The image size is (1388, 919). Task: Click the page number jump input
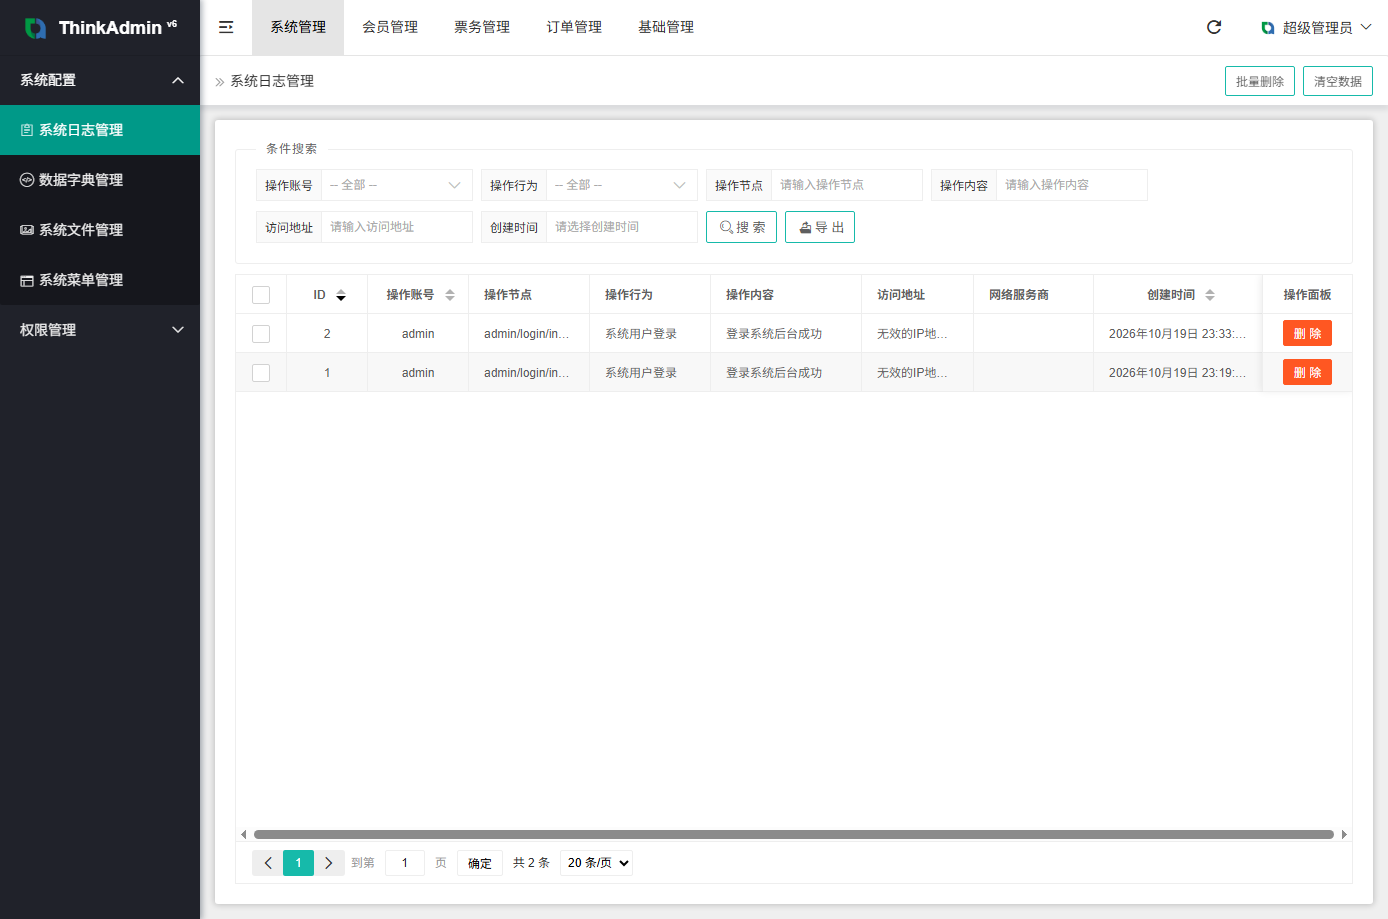pyautogui.click(x=405, y=863)
